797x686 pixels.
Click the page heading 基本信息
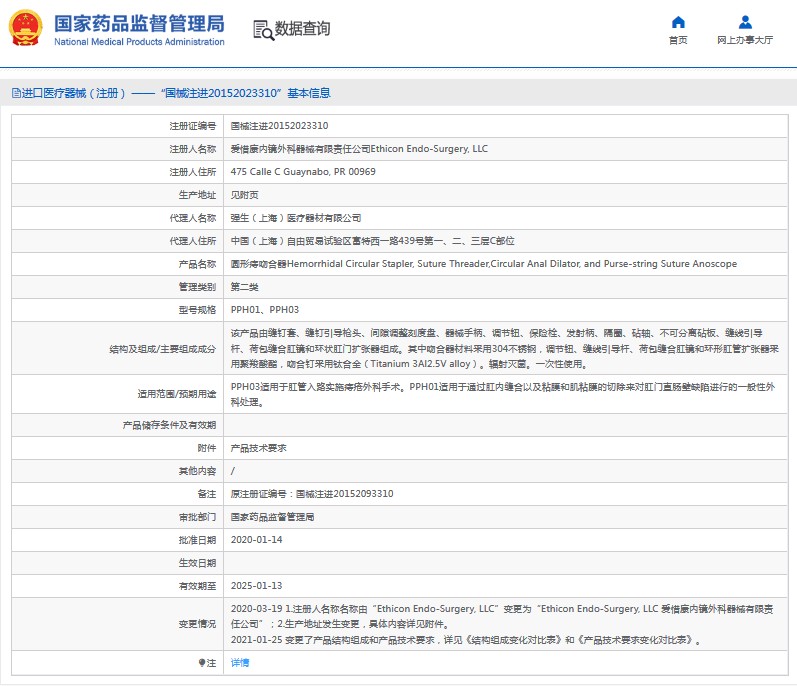pyautogui.click(x=309, y=93)
